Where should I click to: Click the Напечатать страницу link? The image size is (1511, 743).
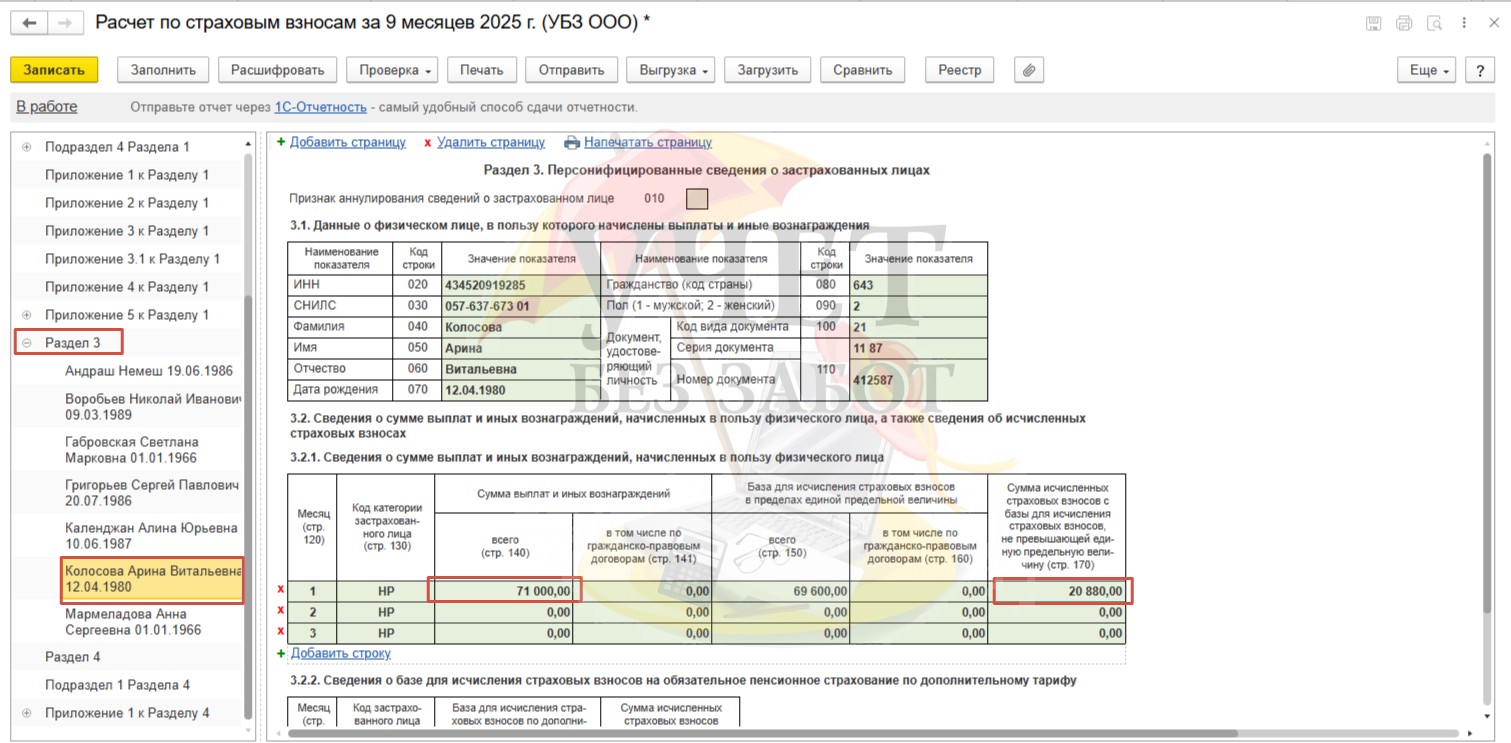click(x=648, y=143)
